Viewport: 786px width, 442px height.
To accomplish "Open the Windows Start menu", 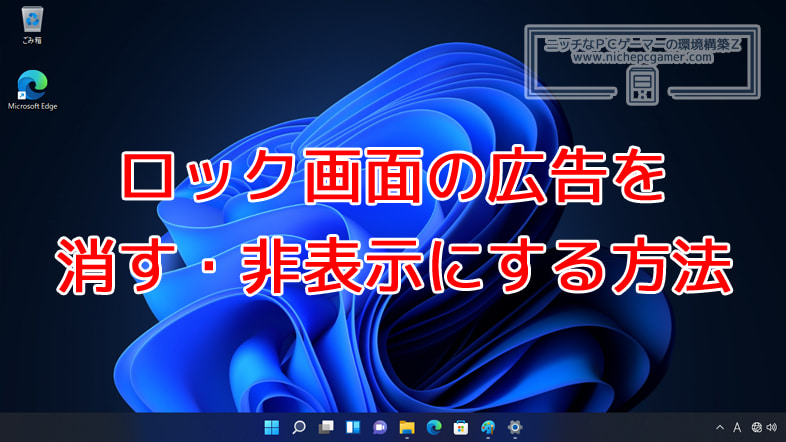I will click(x=272, y=427).
